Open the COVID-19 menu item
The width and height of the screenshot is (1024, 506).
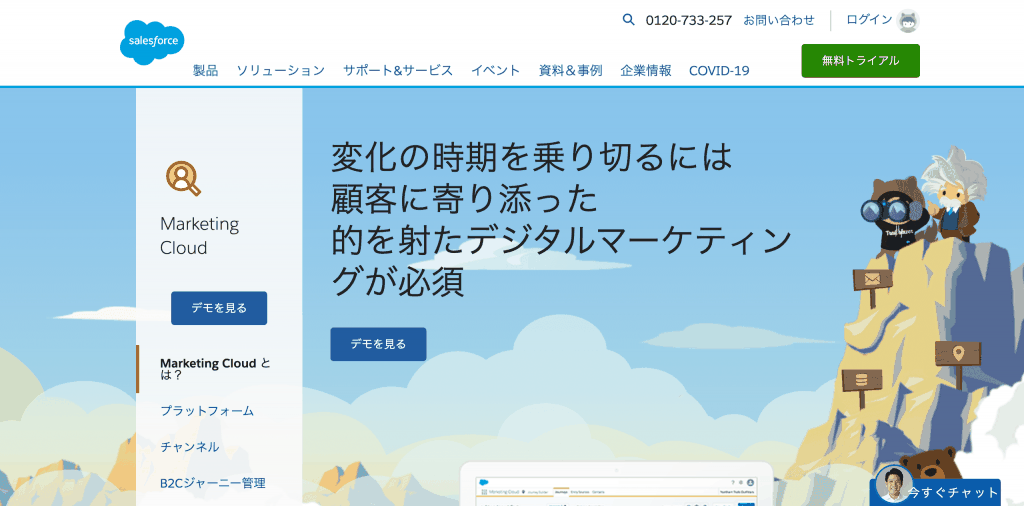pyautogui.click(x=719, y=71)
